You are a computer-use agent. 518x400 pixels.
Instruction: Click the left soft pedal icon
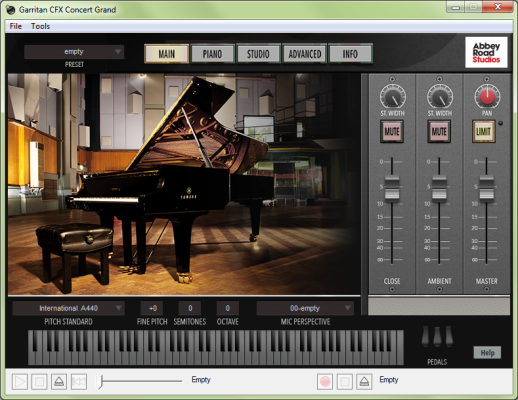[x=425, y=337]
